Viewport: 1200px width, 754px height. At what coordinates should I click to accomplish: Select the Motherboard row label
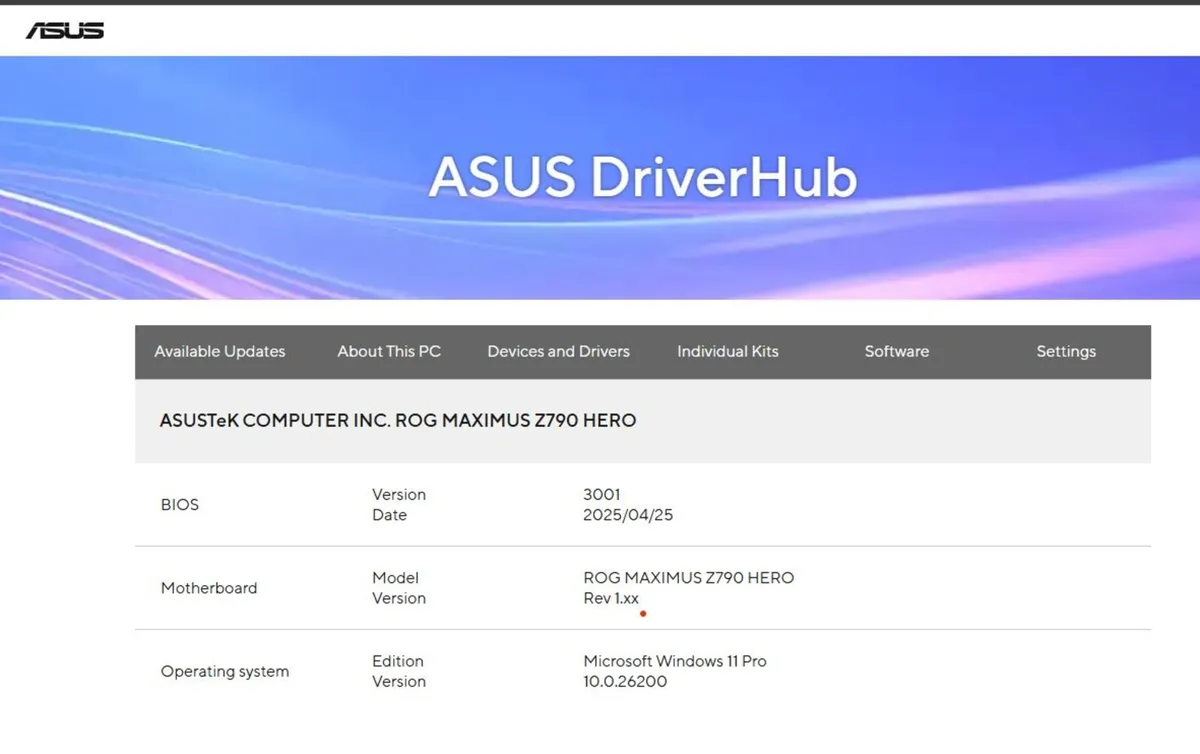click(209, 588)
